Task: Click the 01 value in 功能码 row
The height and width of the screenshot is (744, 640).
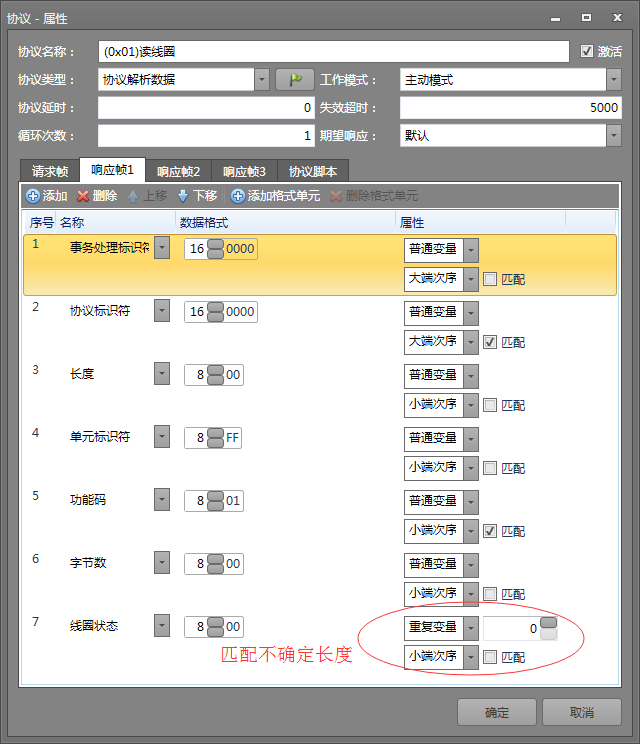Action: 232,501
